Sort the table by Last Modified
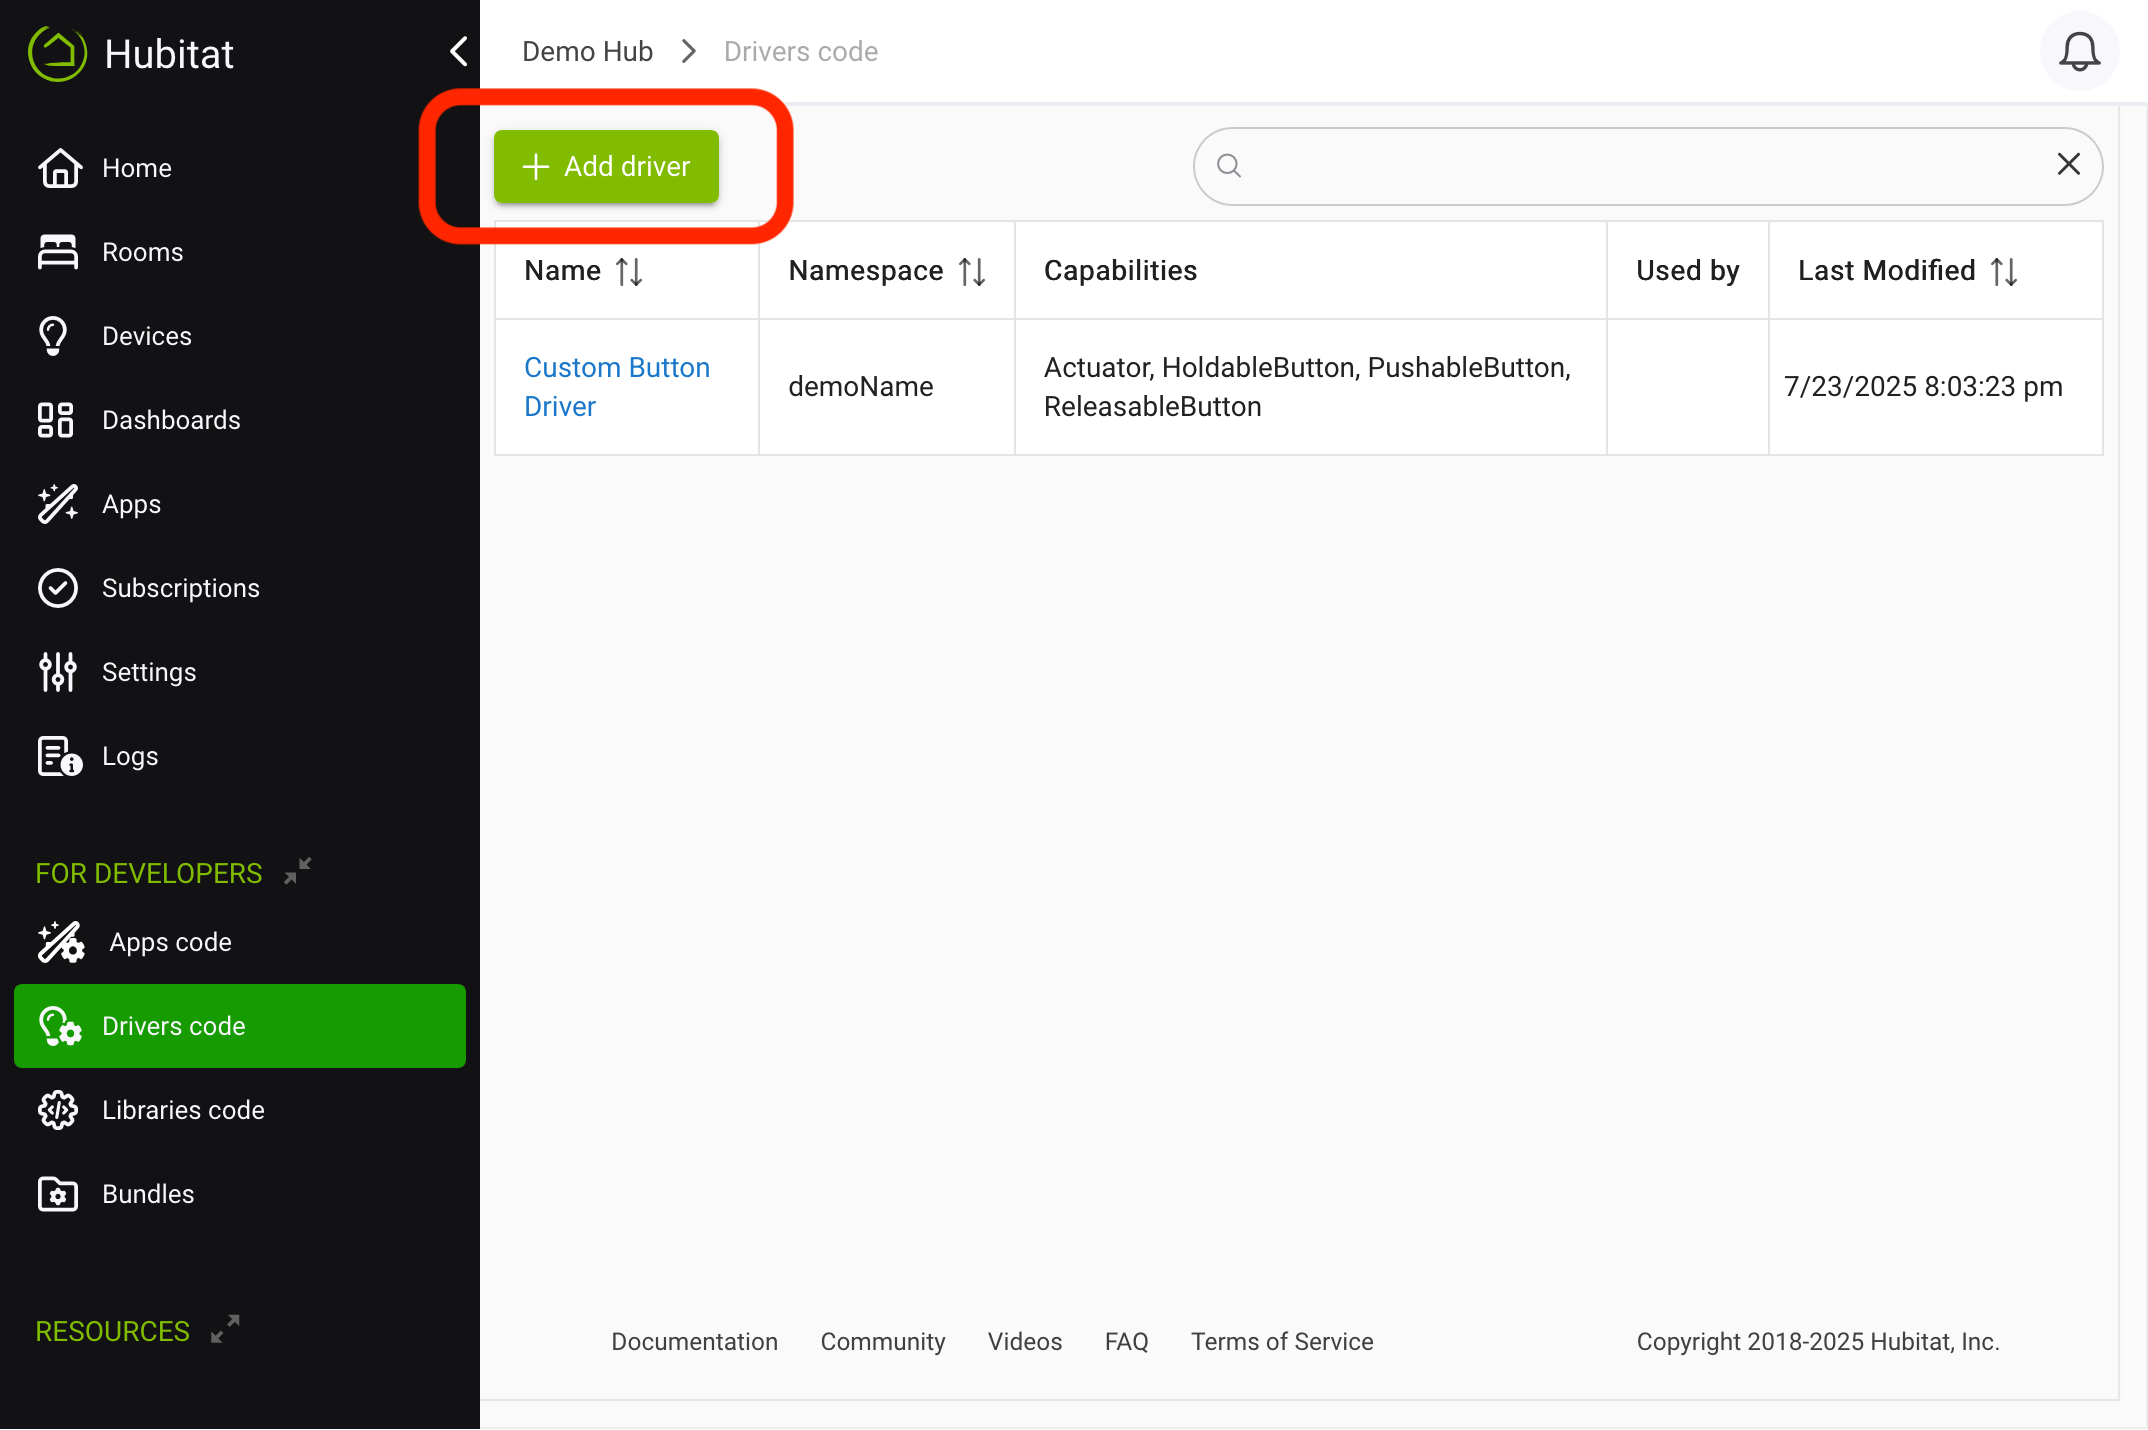 coord(2004,271)
